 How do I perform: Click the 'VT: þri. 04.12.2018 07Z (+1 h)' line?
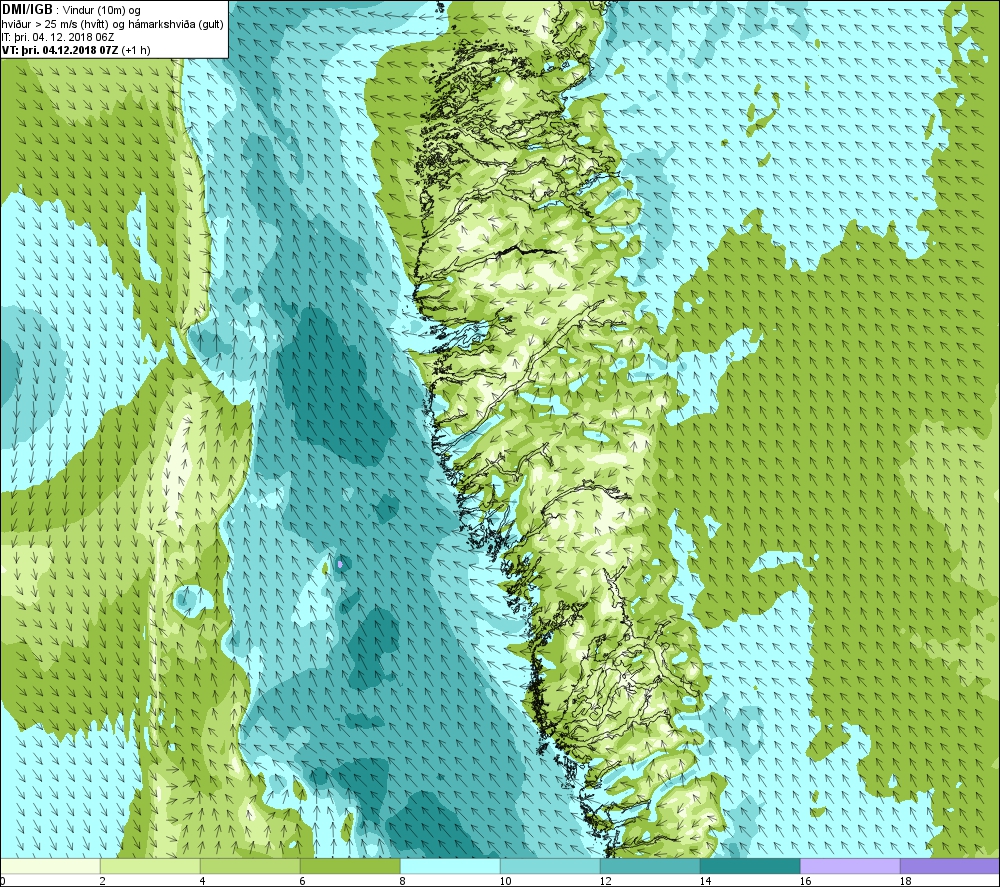(x=76, y=50)
